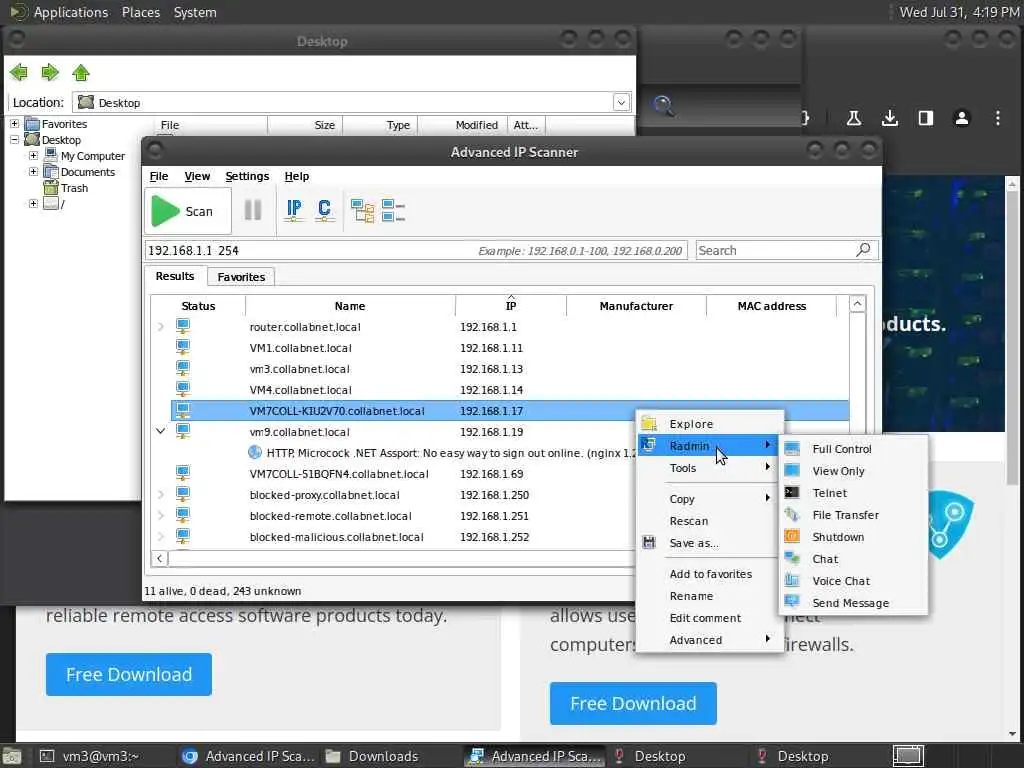Click the computer icon for blocked-proxy.collabnet.local

pos(183,494)
